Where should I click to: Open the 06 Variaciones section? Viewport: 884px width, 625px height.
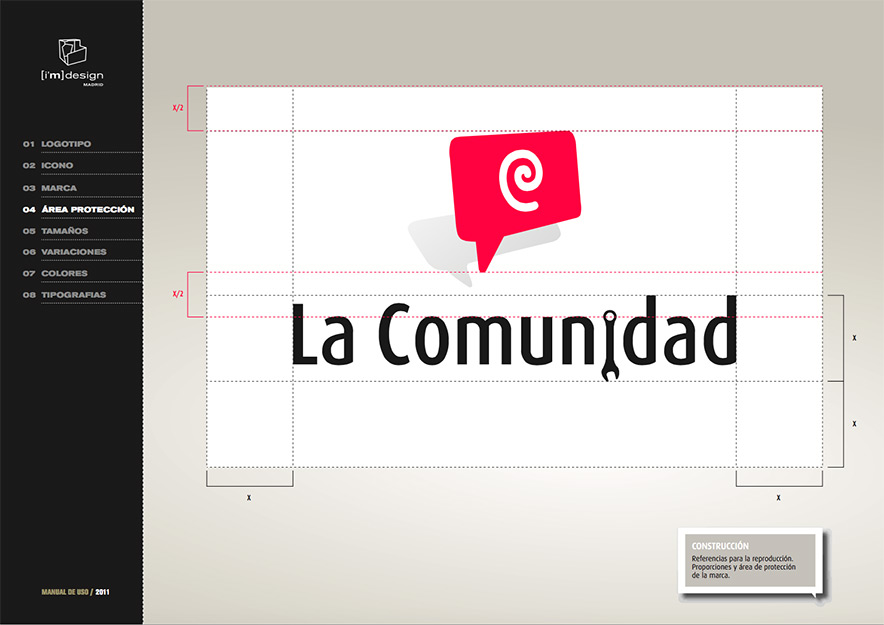[73, 252]
